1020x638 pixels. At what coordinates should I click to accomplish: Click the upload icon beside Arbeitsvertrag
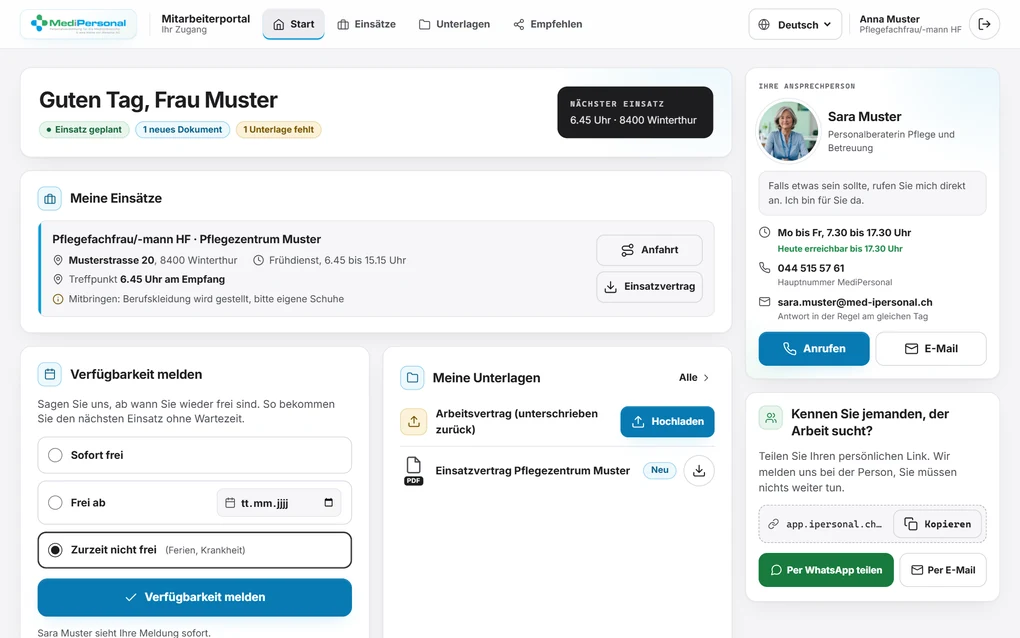point(414,421)
